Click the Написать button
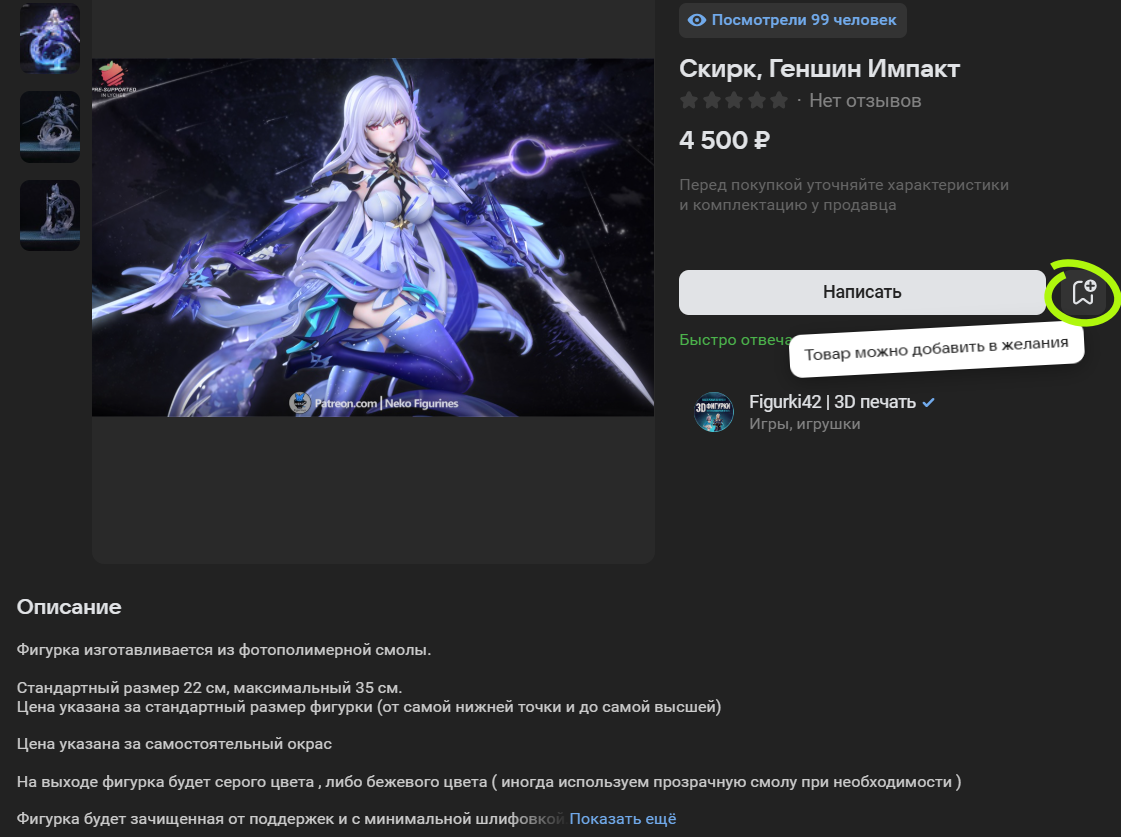 coord(862,292)
